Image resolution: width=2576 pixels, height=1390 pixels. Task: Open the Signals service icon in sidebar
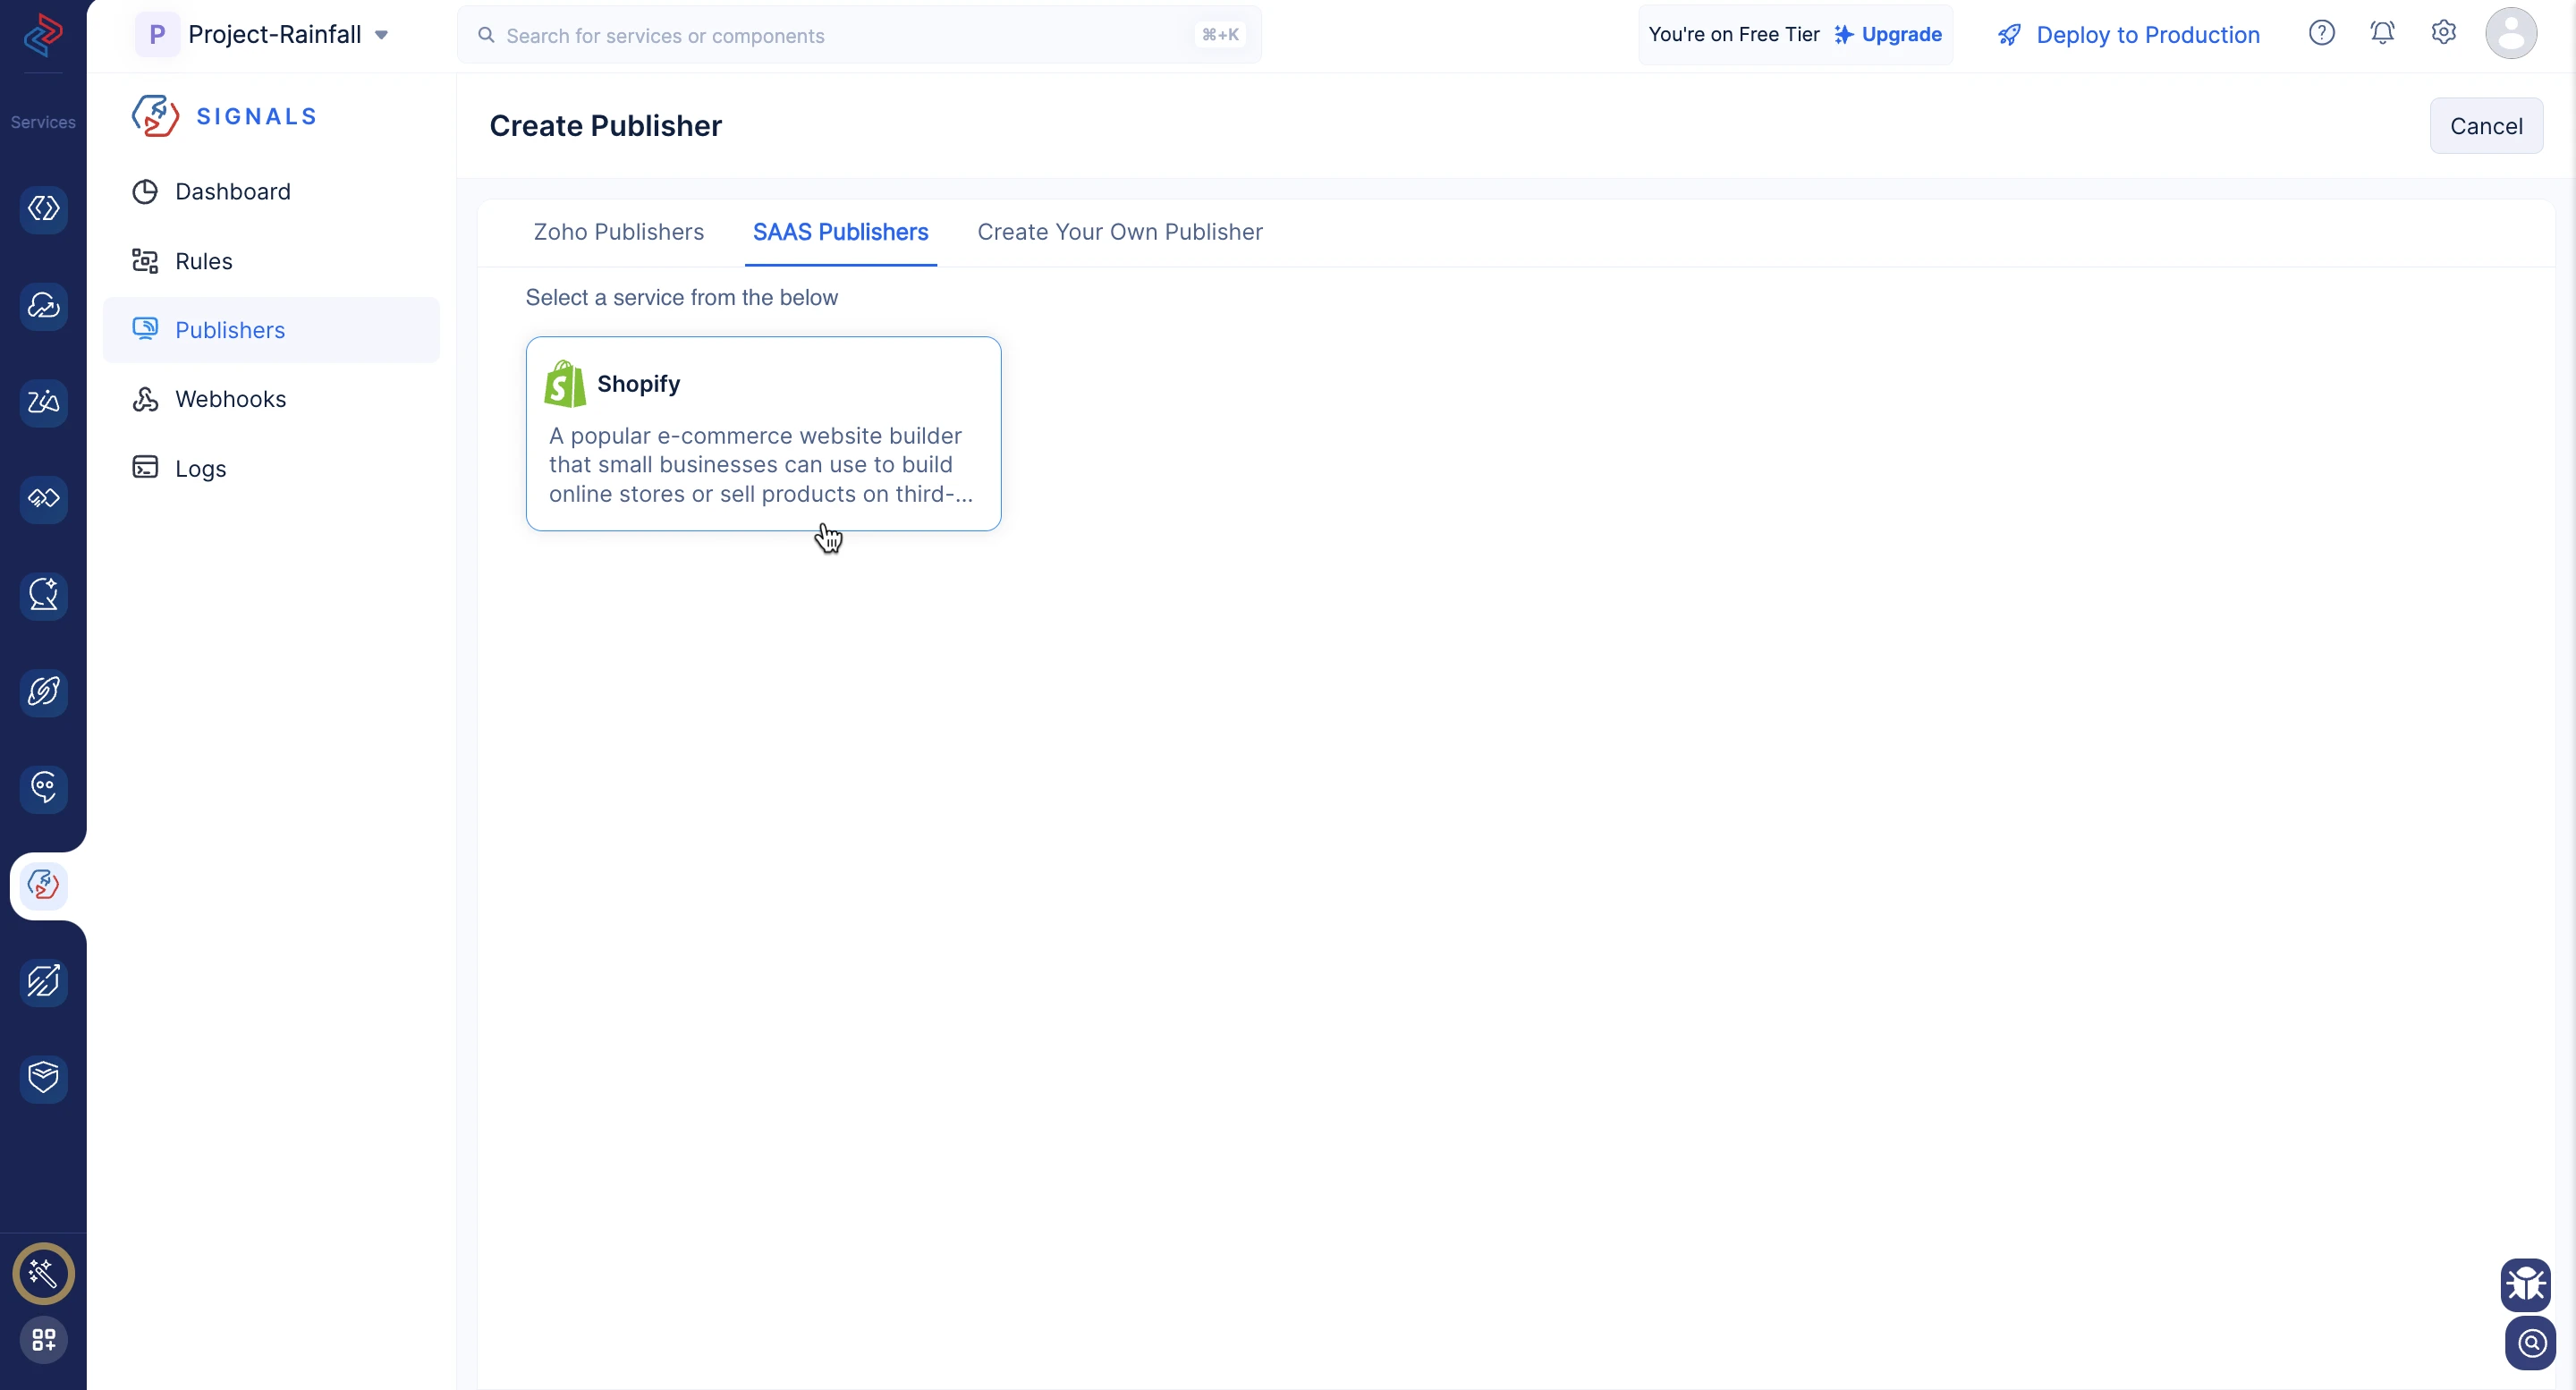(43, 885)
